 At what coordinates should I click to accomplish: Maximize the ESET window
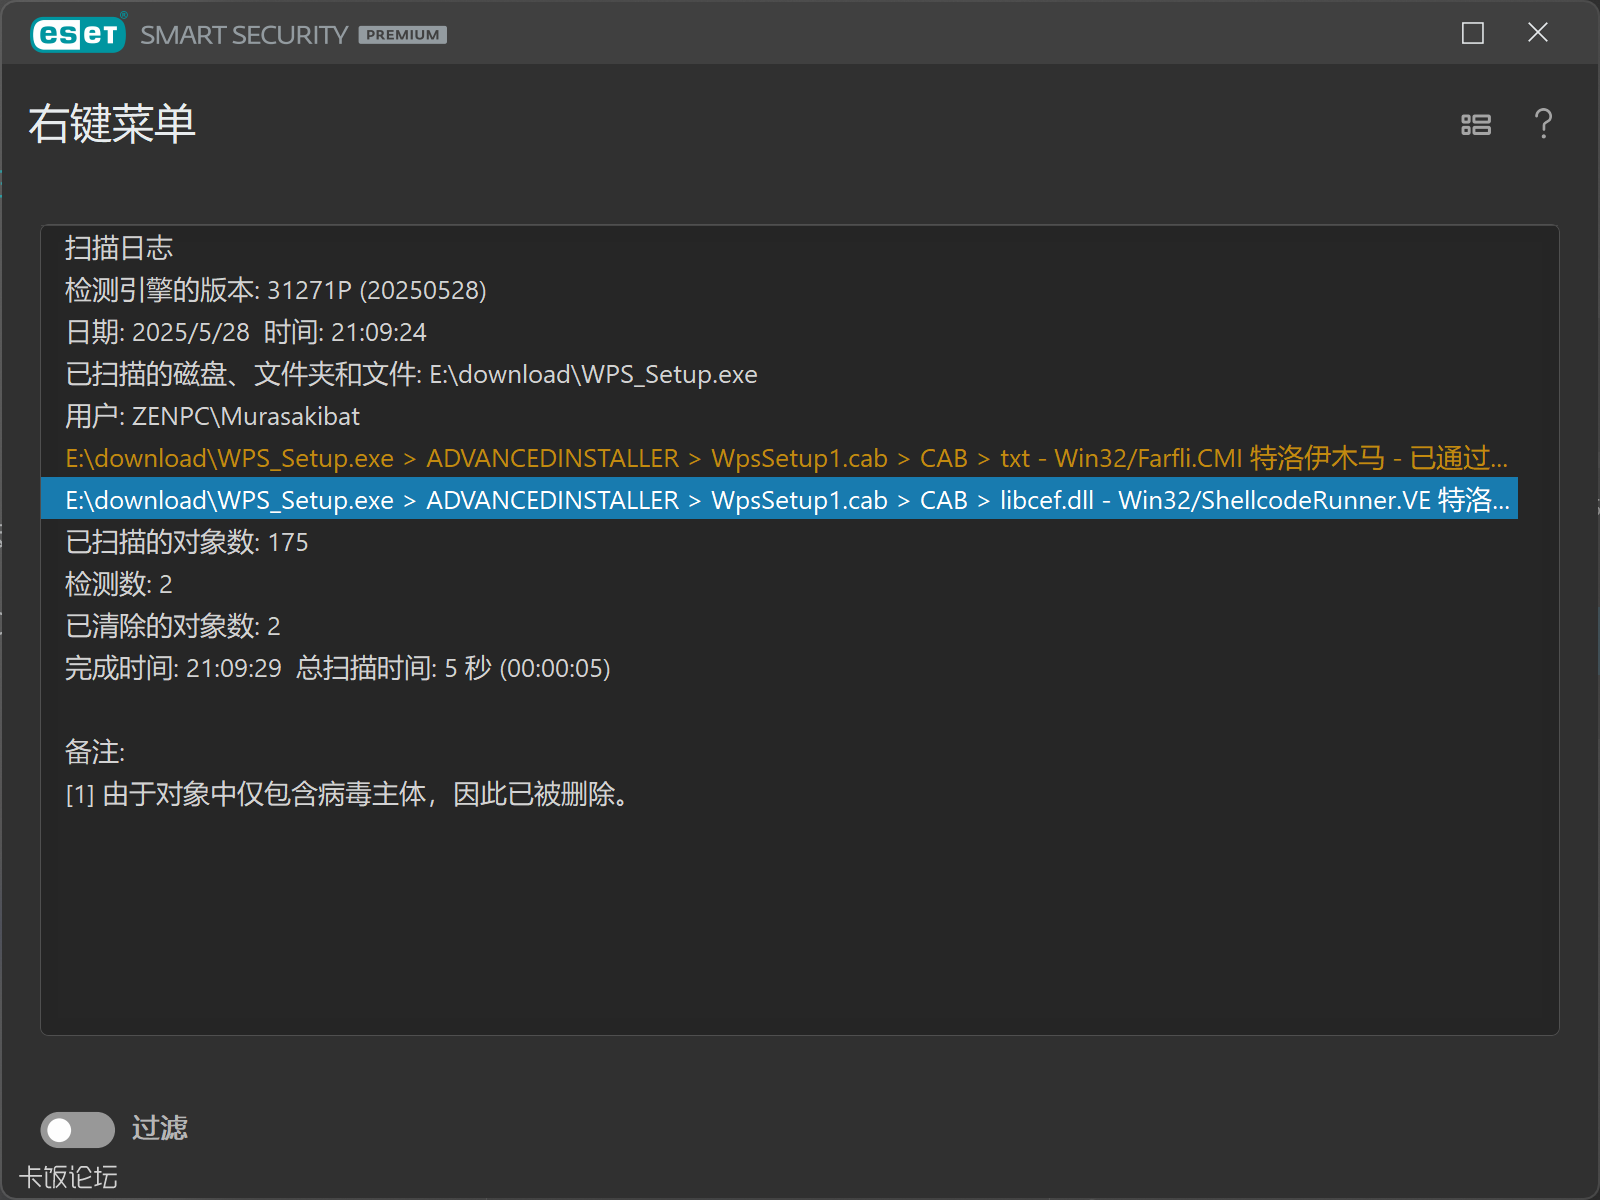point(1472,33)
